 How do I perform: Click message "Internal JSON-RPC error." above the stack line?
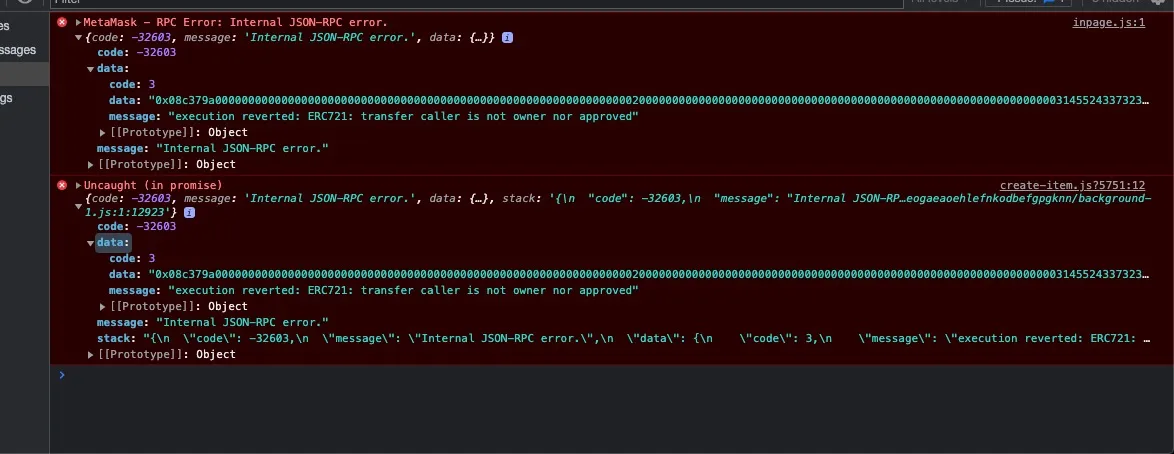[213, 322]
